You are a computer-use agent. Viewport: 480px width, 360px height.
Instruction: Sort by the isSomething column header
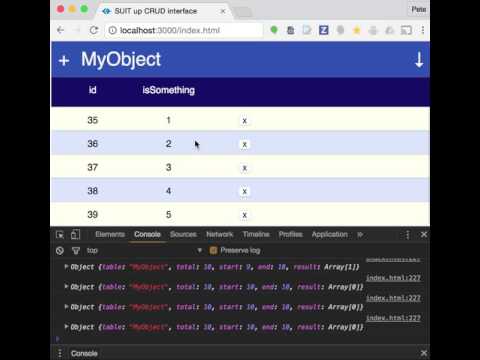[168, 90]
